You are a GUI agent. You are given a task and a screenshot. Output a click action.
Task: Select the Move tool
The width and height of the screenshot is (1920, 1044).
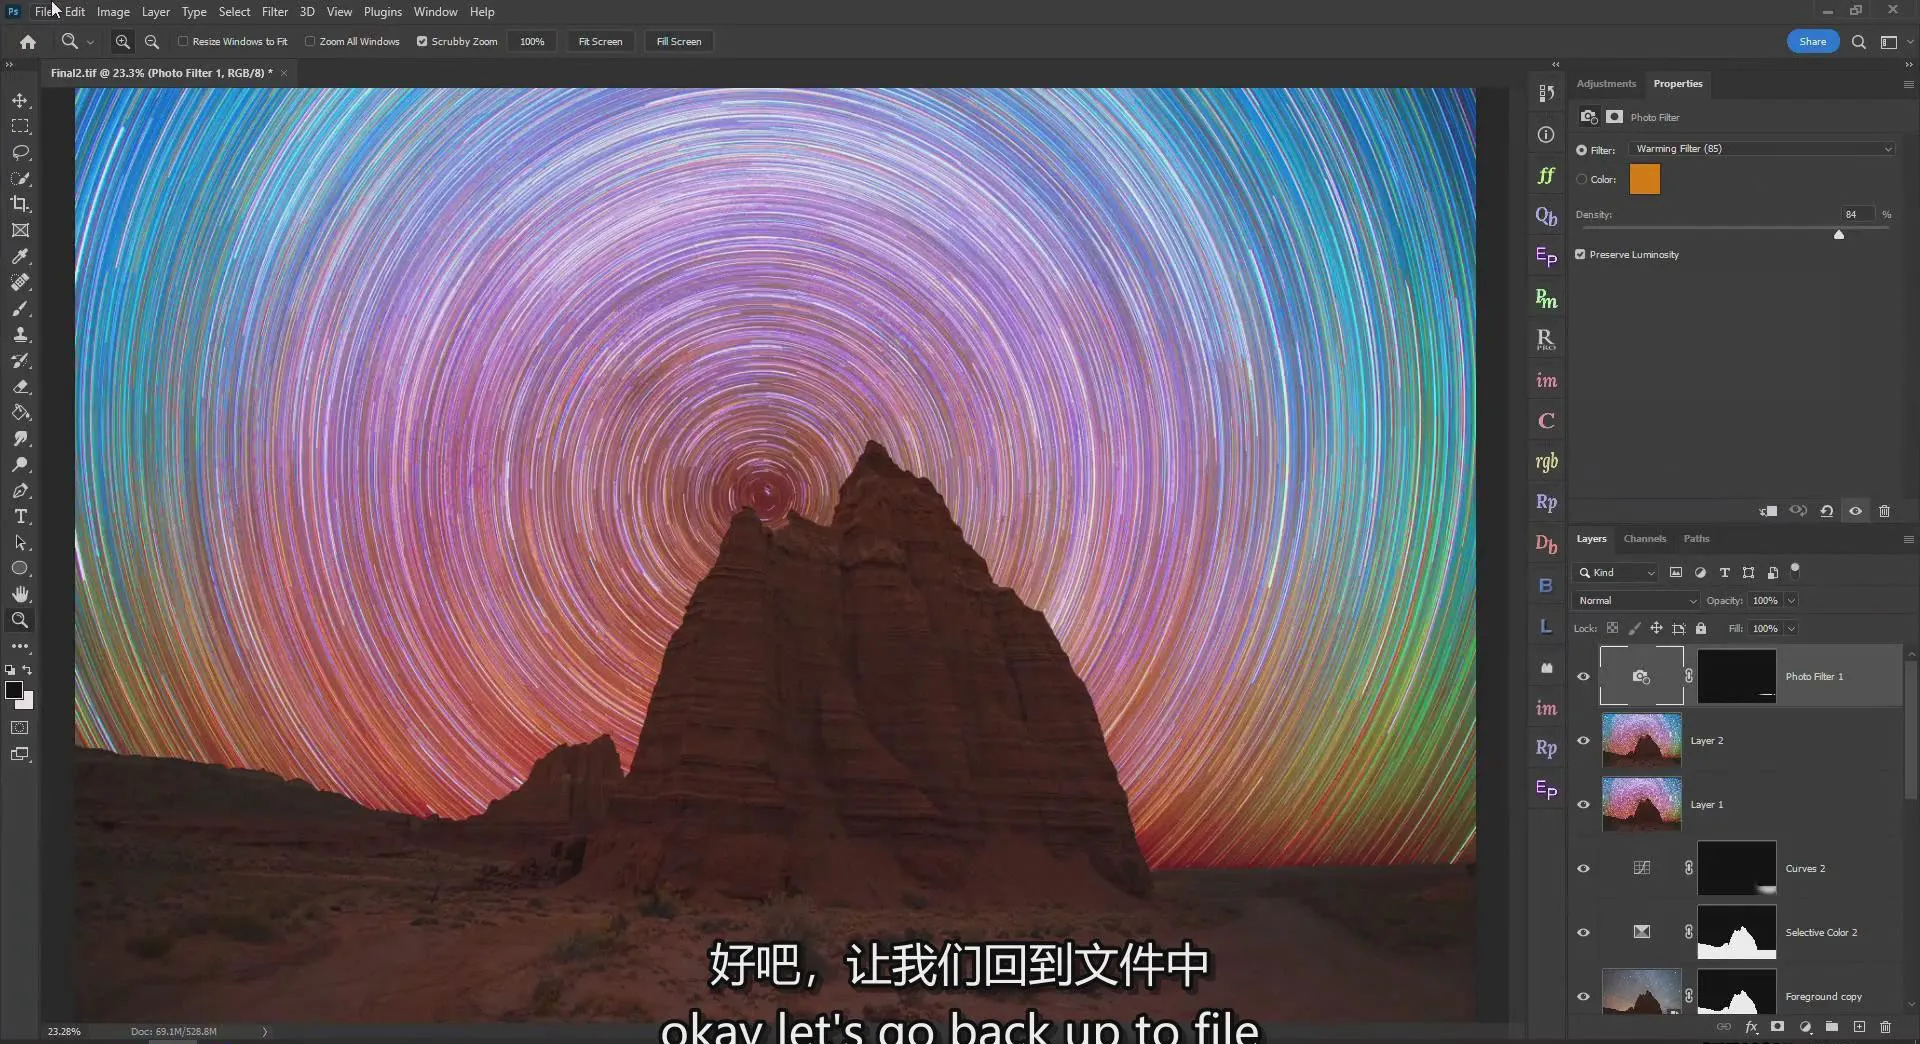(x=20, y=101)
